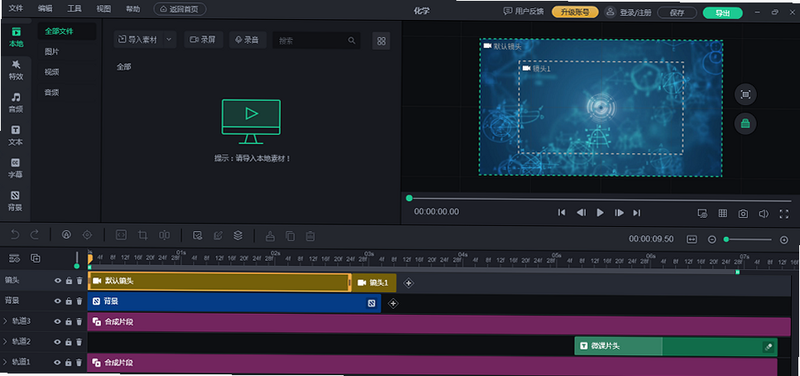Click the timeline zoom slider handle
Image resolution: width=800 pixels, height=376 pixels.
726,239
